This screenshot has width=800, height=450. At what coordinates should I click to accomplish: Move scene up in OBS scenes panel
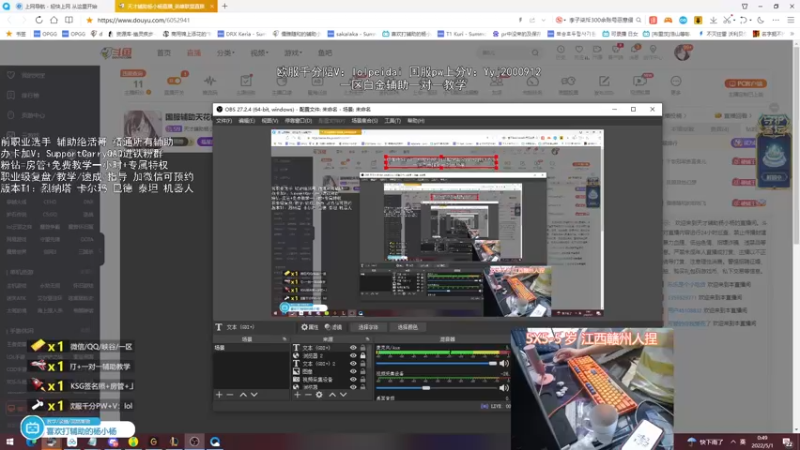(243, 394)
